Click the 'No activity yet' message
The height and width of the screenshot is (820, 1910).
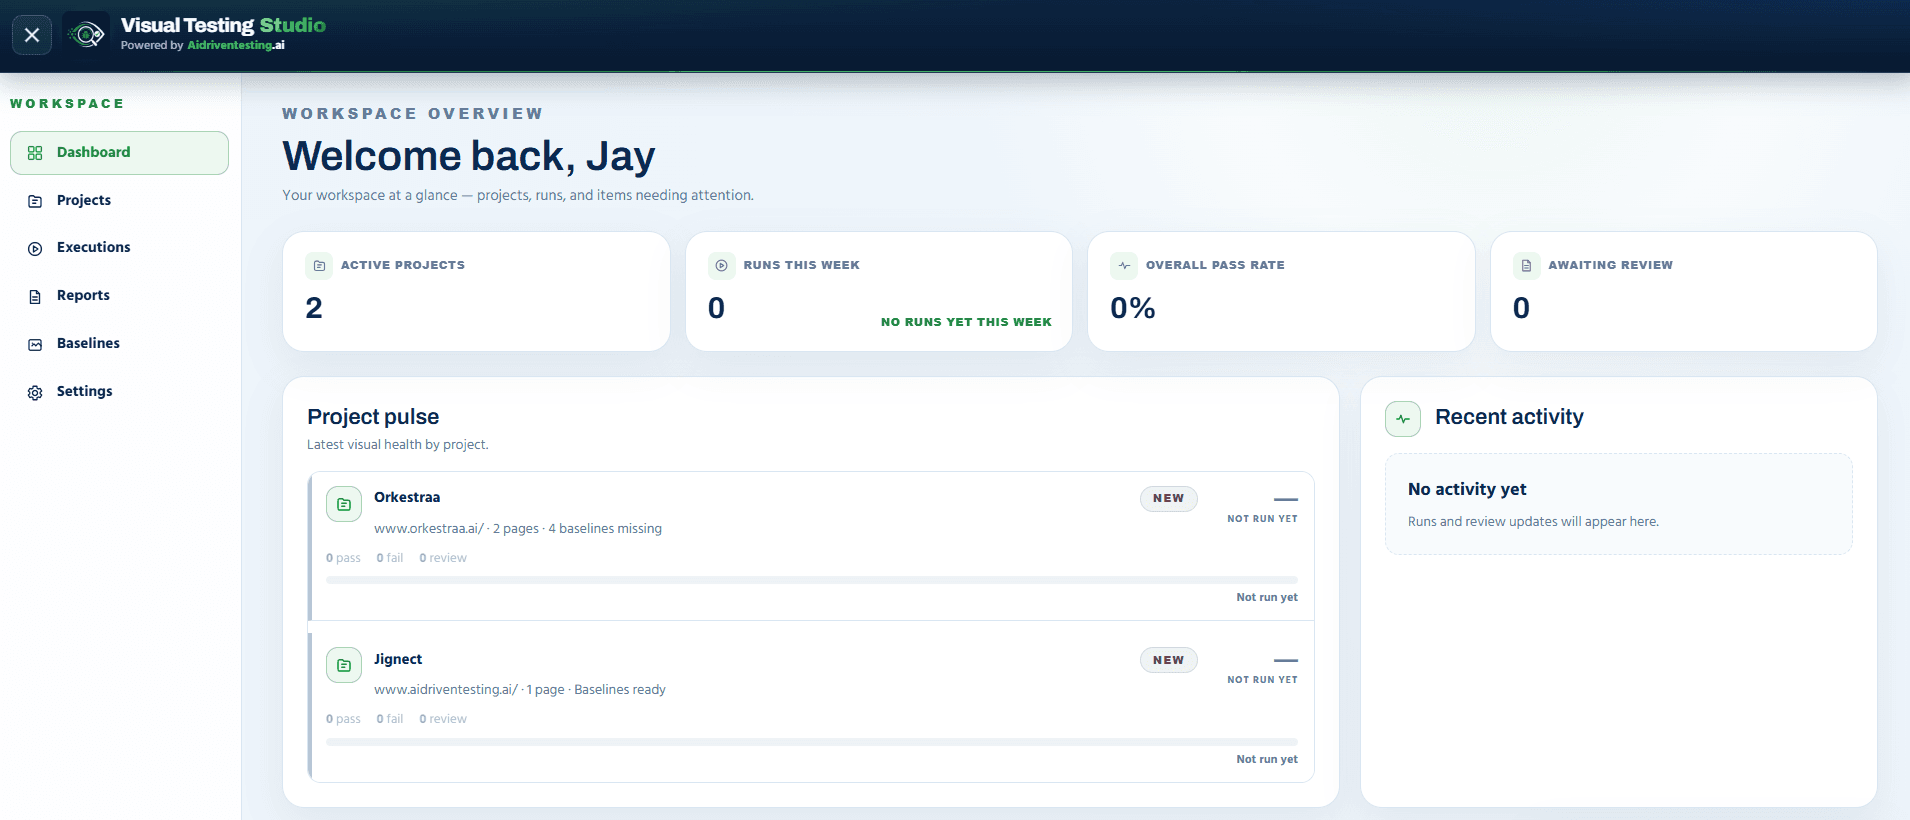coord(1467,489)
